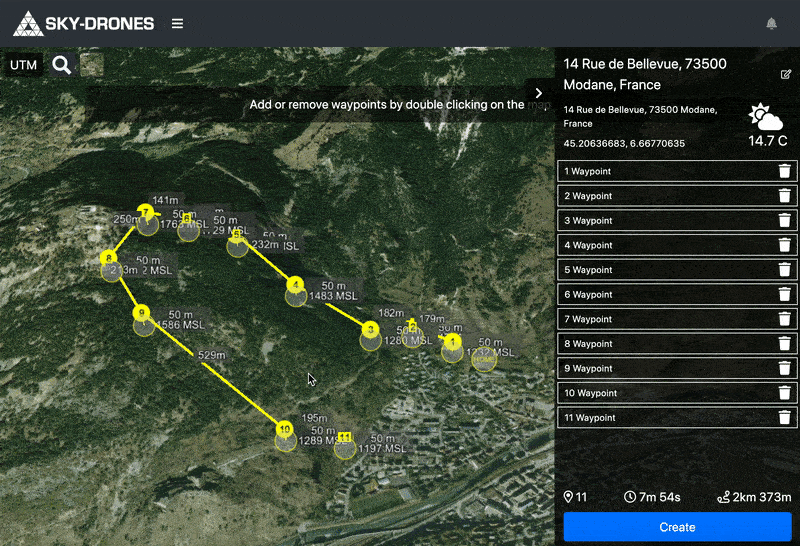The width and height of the screenshot is (800, 546).
Task: Toggle the UTM airspace overlay button
Action: tap(21, 65)
